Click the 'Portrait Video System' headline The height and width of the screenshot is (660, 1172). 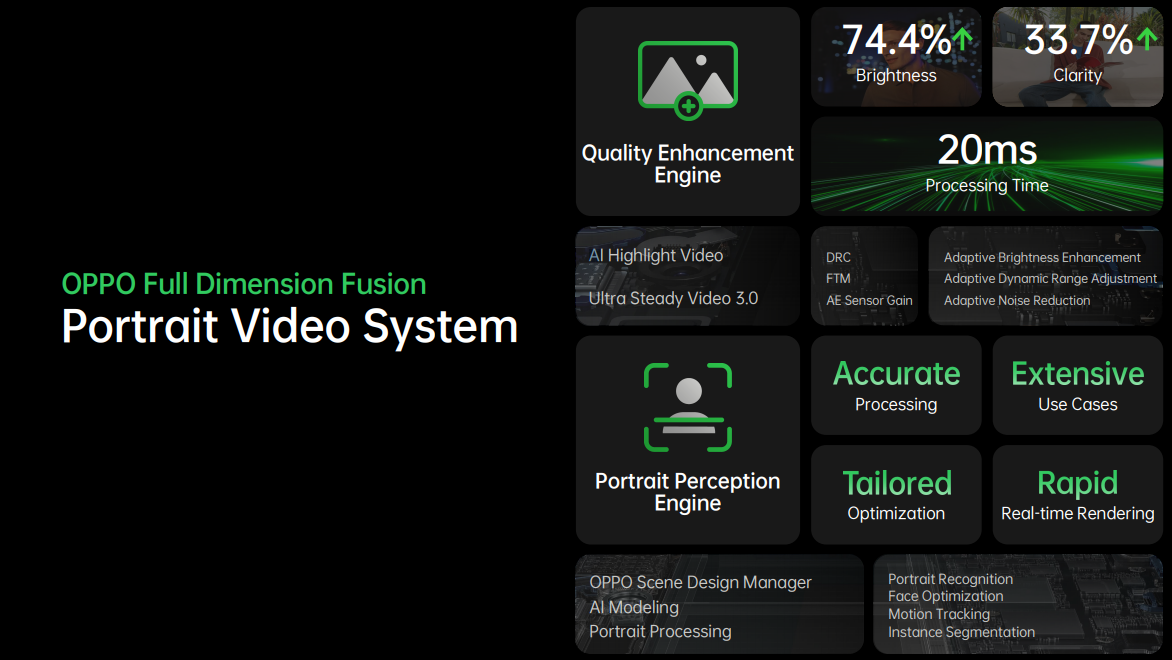point(290,327)
